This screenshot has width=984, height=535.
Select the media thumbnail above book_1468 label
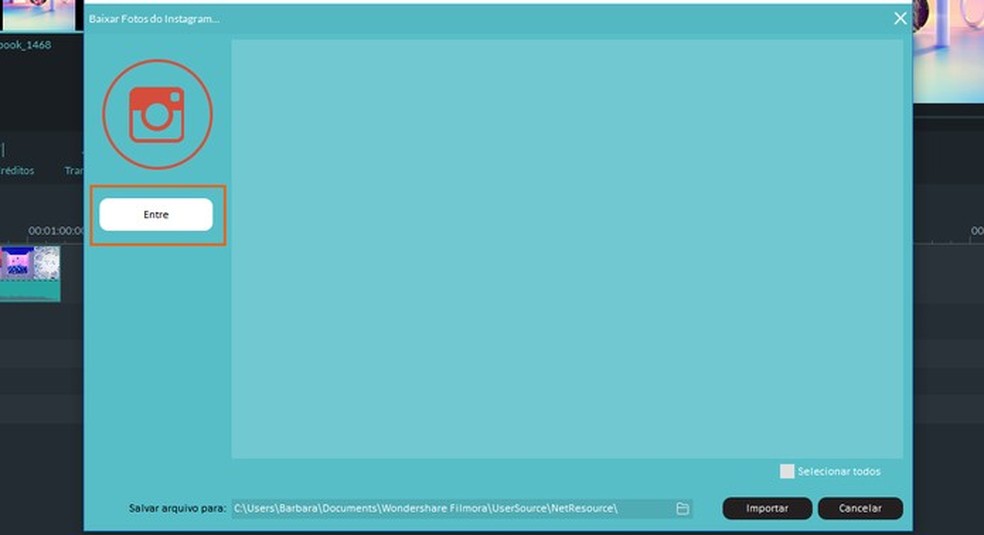pyautogui.click(x=38, y=14)
